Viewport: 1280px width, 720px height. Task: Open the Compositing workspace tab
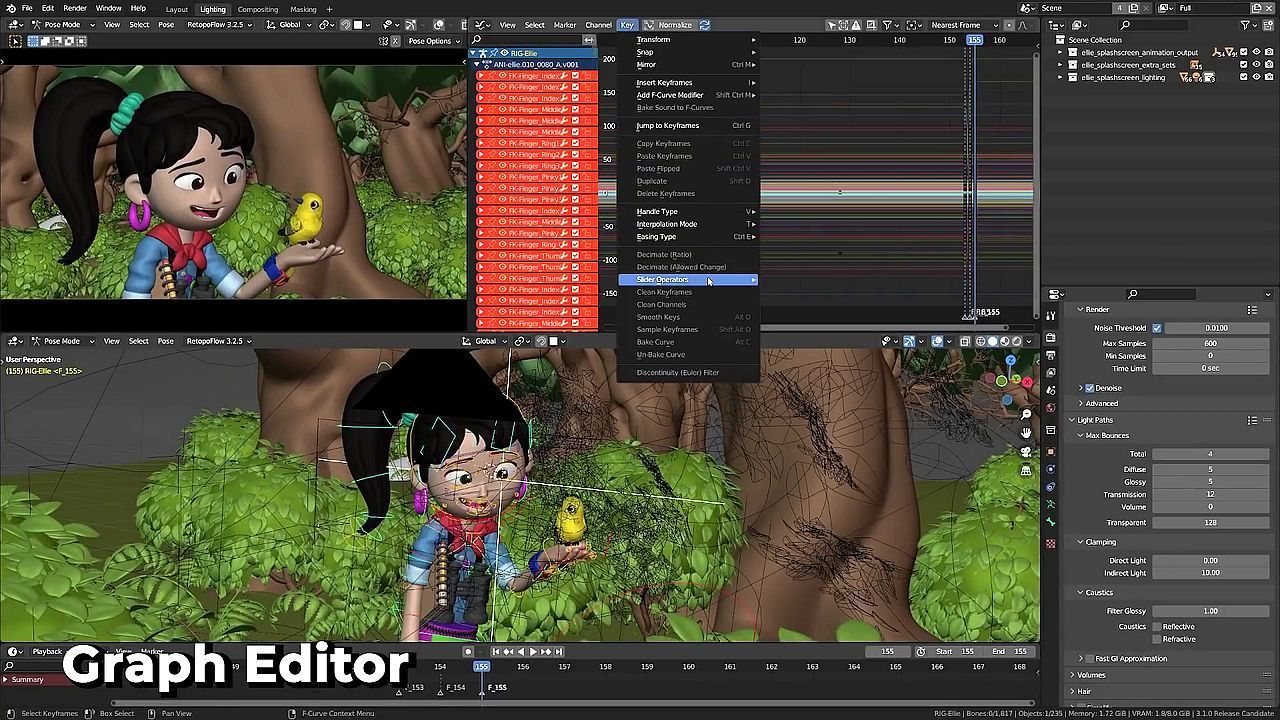[x=257, y=9]
